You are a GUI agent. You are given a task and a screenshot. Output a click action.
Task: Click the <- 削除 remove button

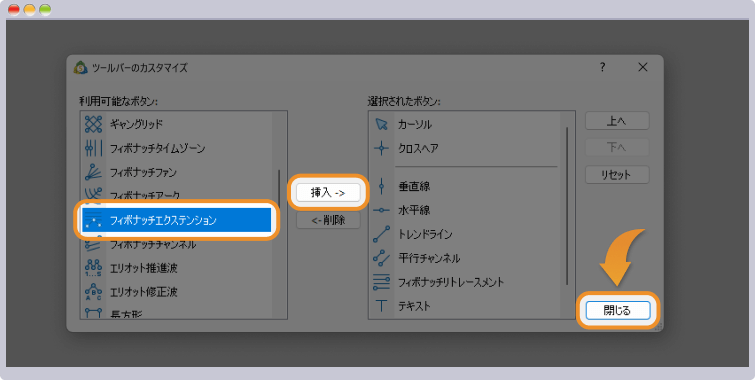click(328, 220)
